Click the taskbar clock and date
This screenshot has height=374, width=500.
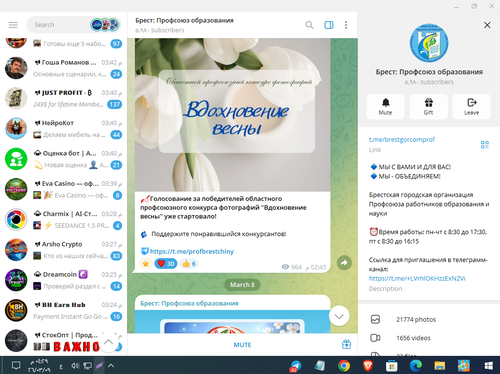[39, 366]
